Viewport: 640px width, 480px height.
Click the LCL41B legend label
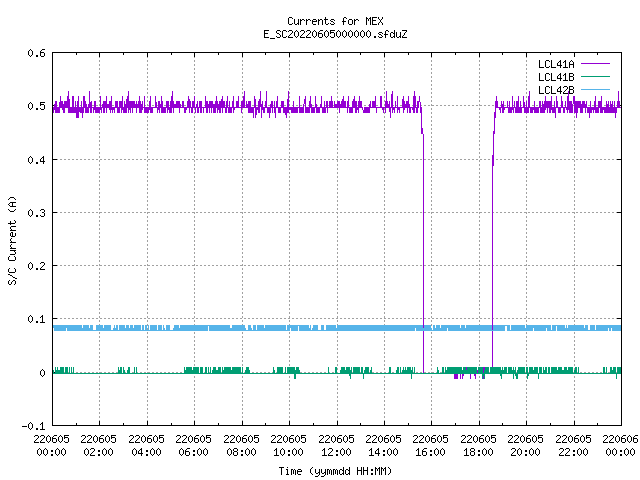click(556, 77)
